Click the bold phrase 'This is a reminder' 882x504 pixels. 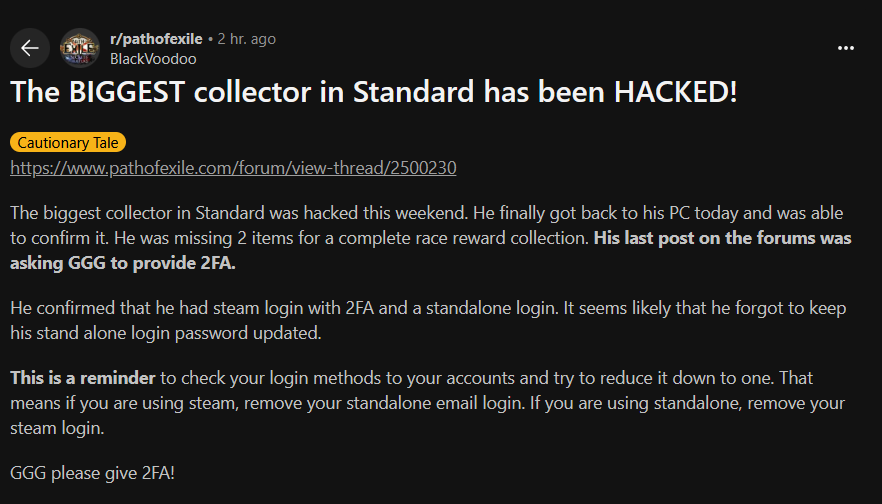[83, 378]
